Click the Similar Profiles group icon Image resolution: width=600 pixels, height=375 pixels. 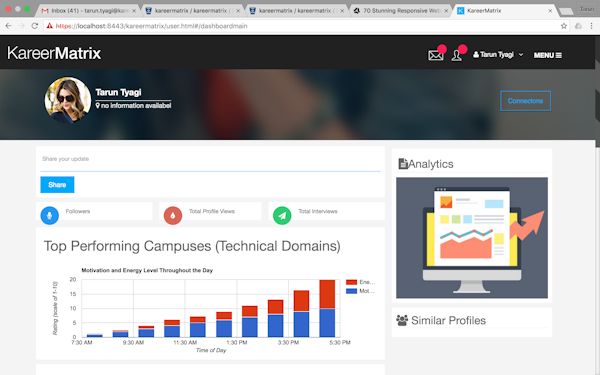402,320
